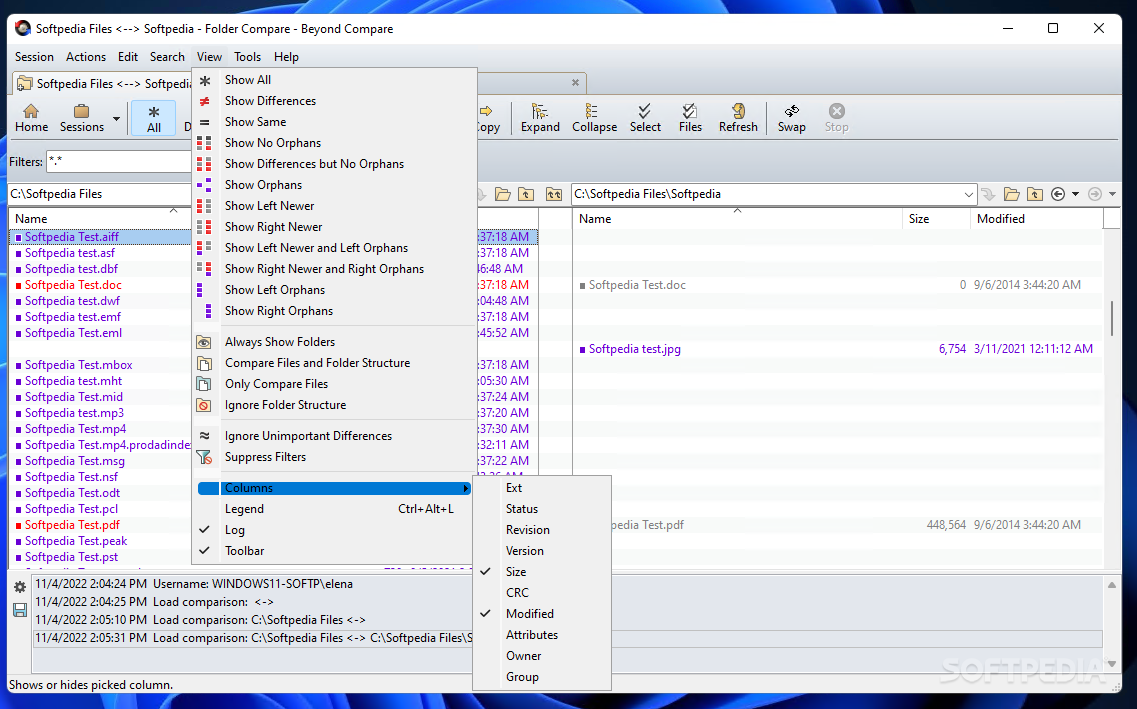Choose Show Left Orphans entry
This screenshot has width=1137, height=709.
(x=334, y=290)
